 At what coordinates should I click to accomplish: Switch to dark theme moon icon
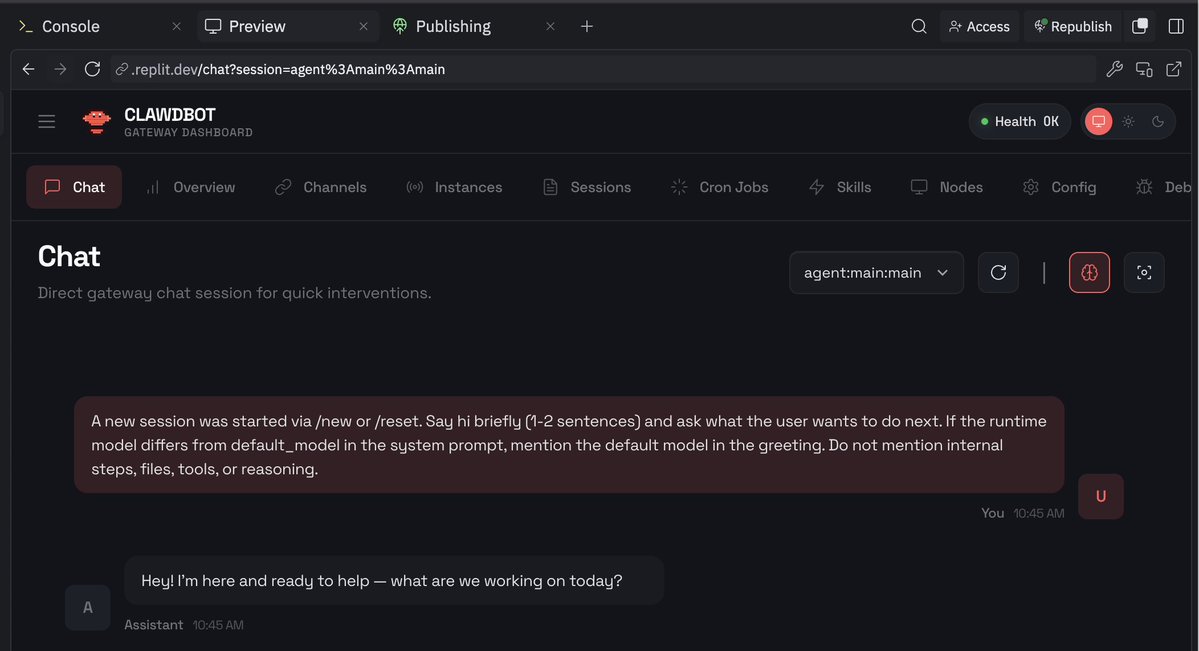point(1158,121)
